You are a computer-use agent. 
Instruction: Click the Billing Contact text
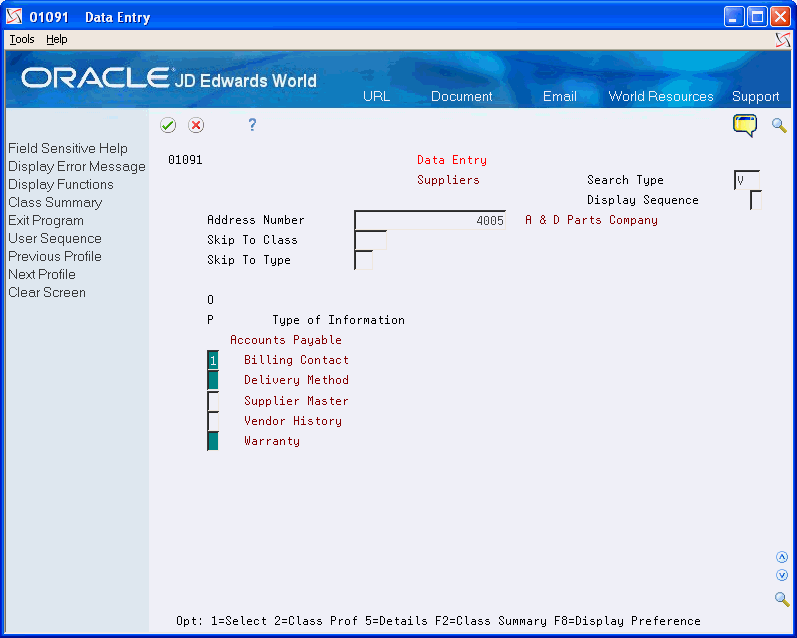(296, 360)
